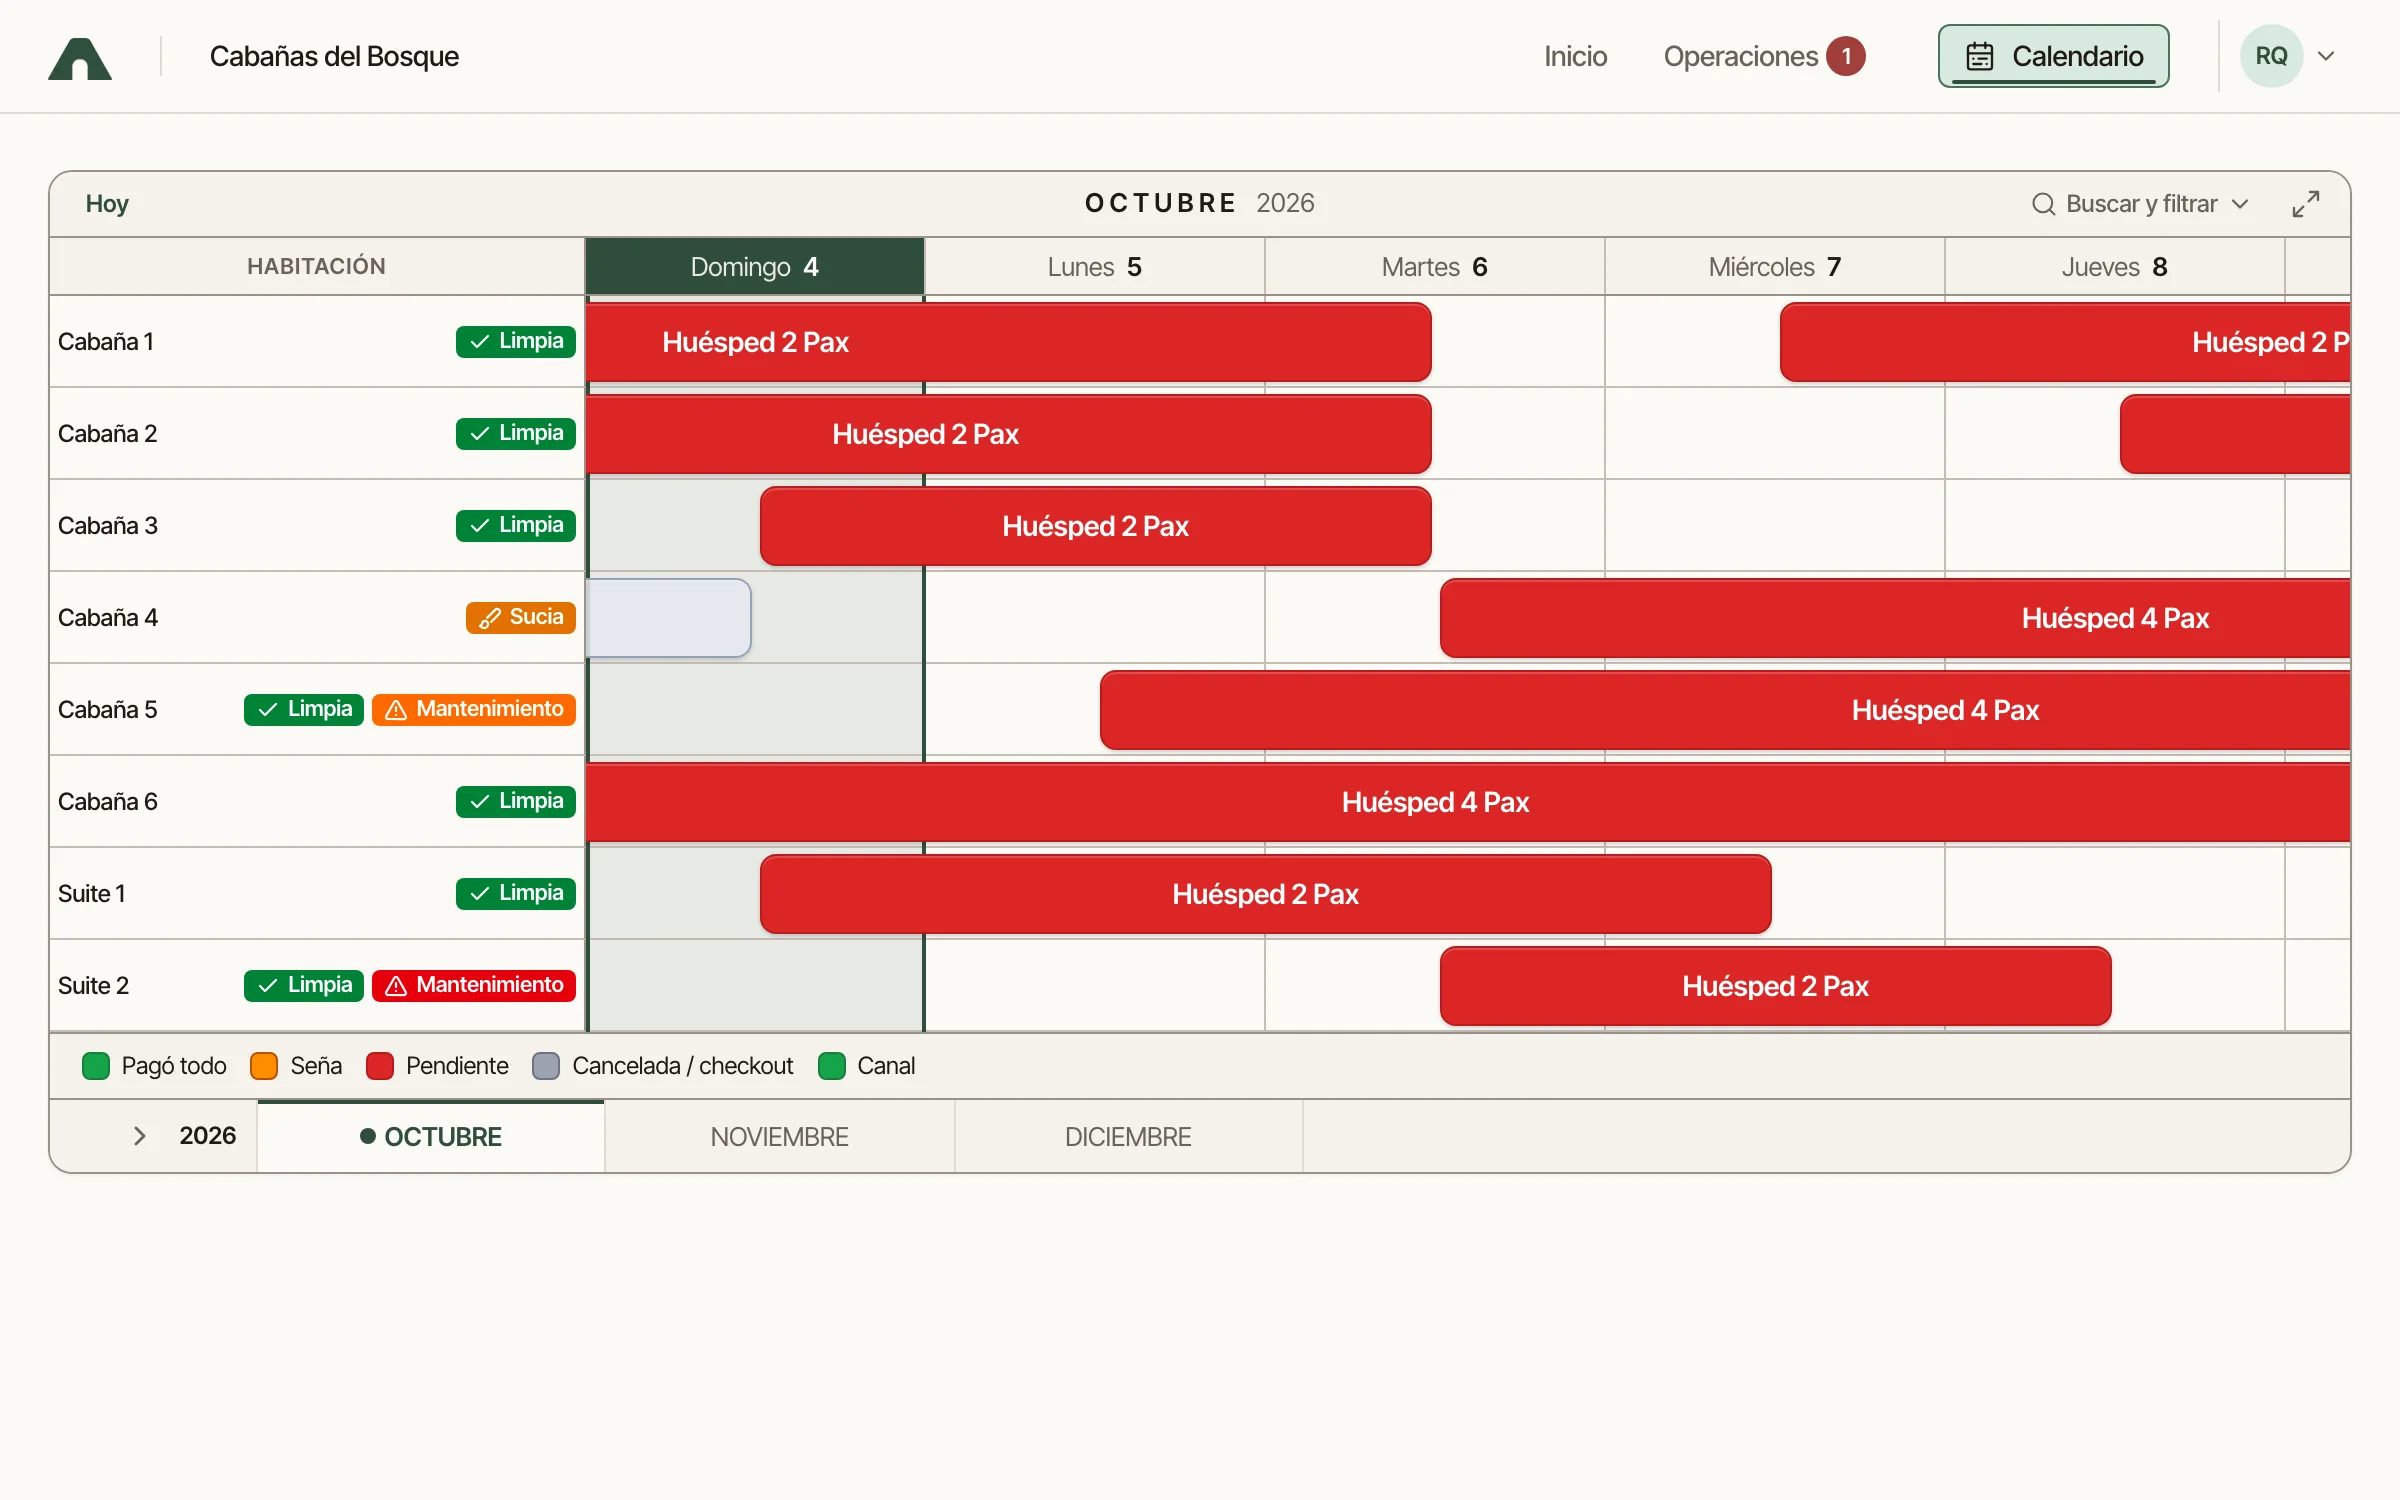Click Cabaña 5 Mantenimiento warning badge
2400x1500 pixels.
pos(474,709)
